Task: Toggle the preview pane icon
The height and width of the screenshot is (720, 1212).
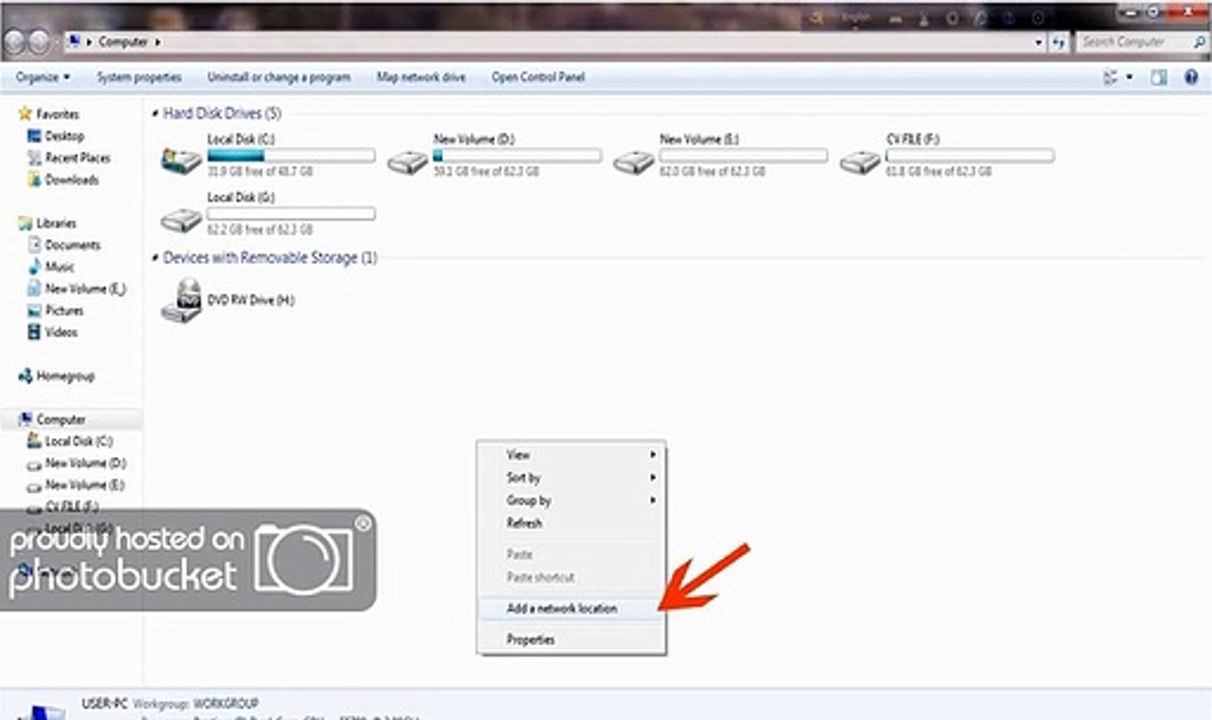Action: tap(1159, 77)
